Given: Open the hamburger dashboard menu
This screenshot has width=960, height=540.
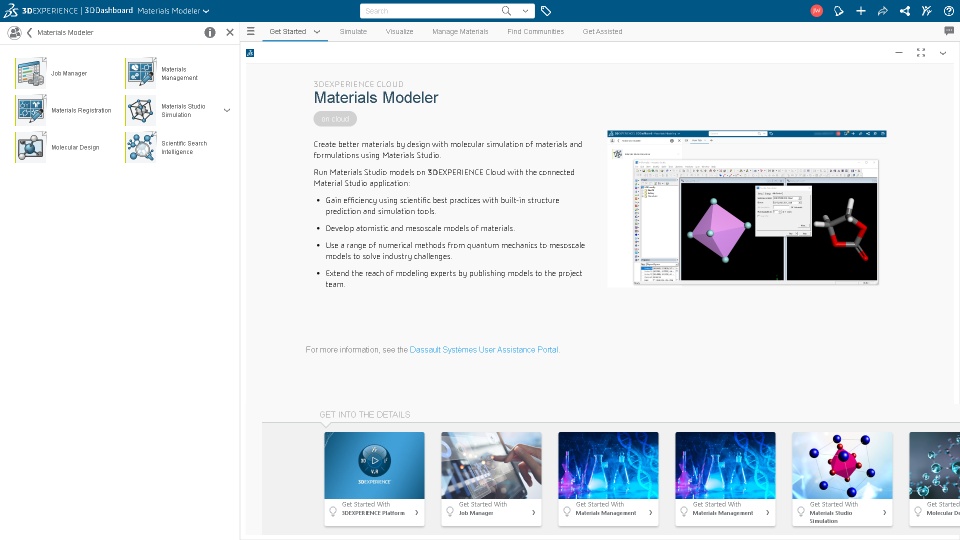Looking at the screenshot, I should (x=250, y=31).
